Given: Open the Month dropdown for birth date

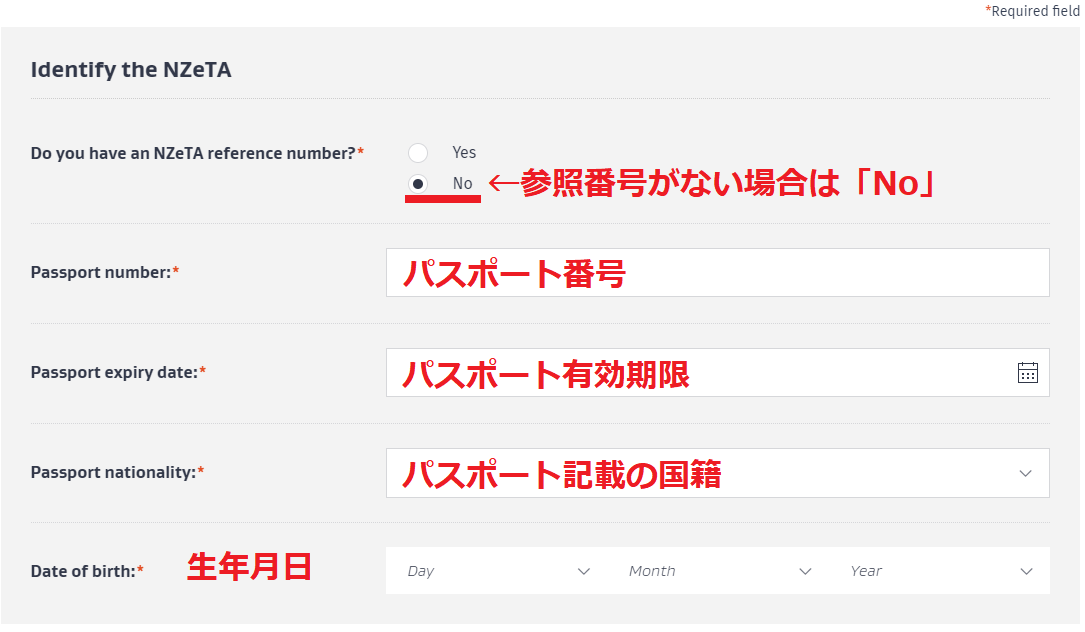Looking at the screenshot, I should (x=718, y=571).
